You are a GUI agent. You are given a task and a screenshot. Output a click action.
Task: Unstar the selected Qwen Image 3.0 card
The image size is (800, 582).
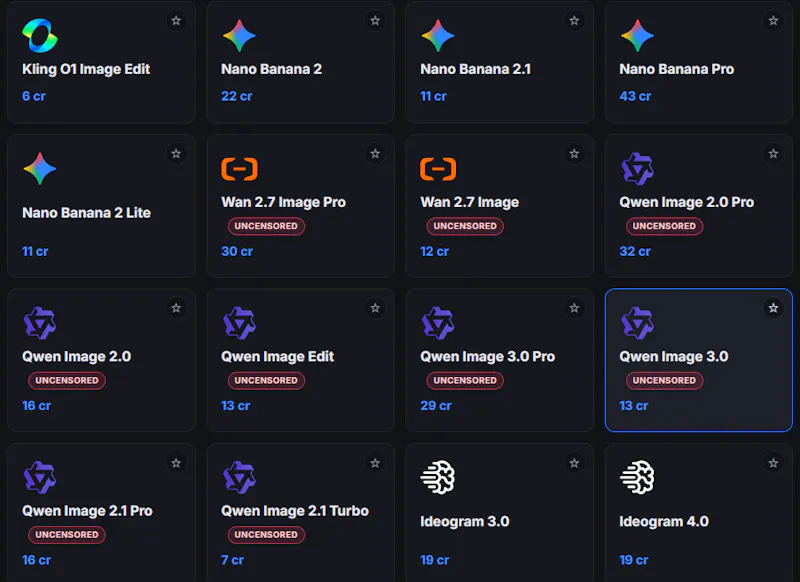click(773, 308)
